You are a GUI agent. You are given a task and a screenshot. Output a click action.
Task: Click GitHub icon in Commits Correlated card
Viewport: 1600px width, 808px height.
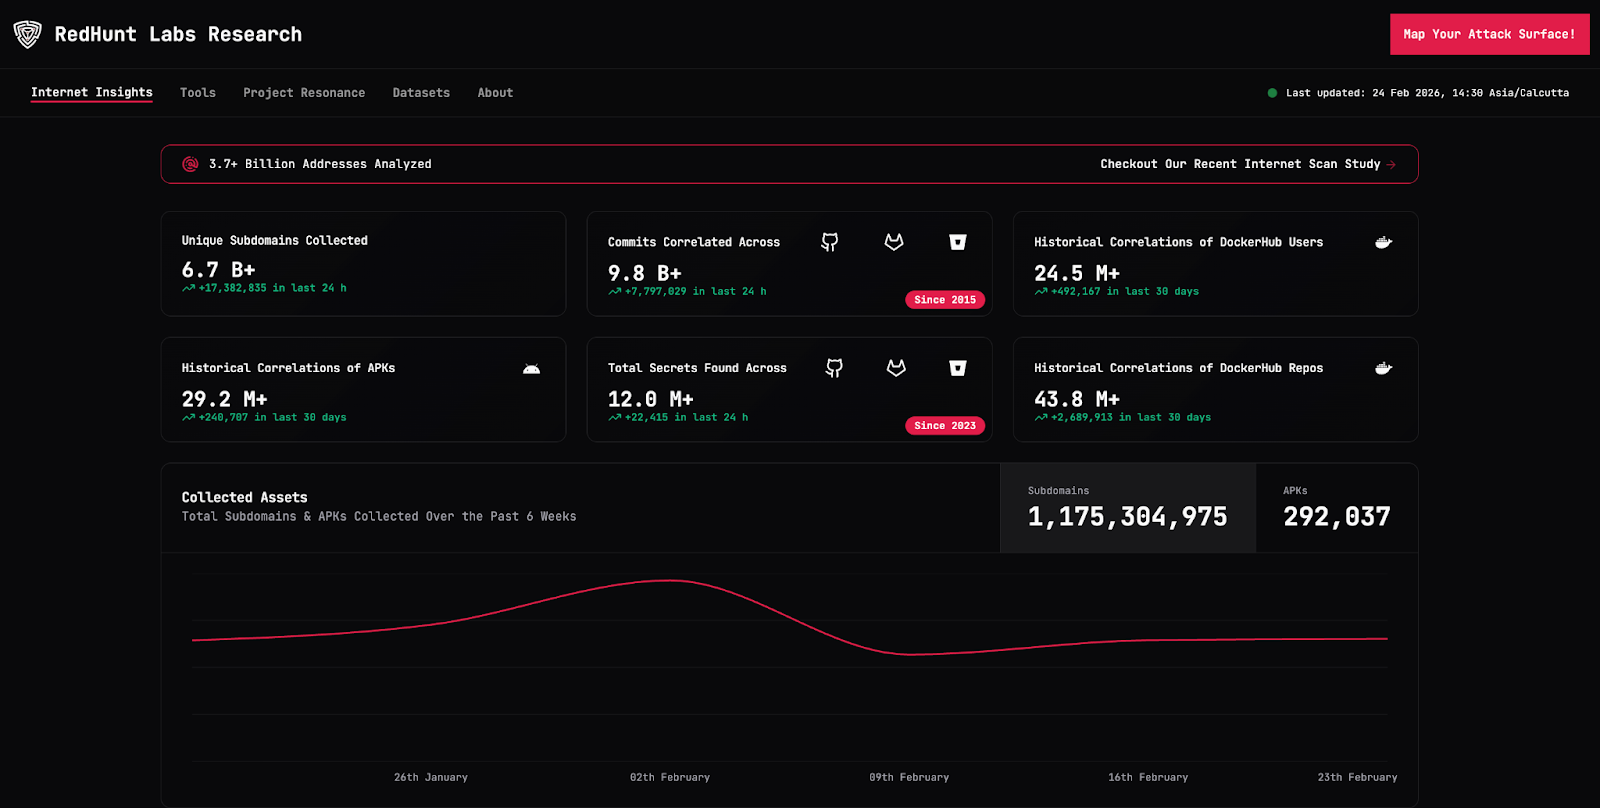tap(829, 242)
